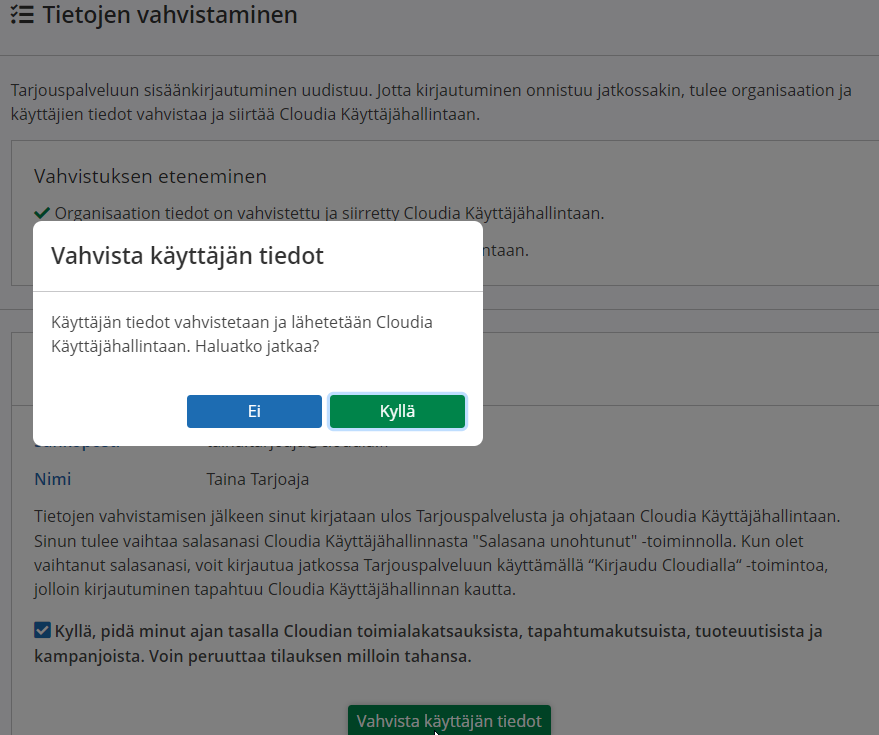Click the green checkmark next to Organisaation tiedot
Image resolution: width=879 pixels, height=735 pixels.
[42, 213]
